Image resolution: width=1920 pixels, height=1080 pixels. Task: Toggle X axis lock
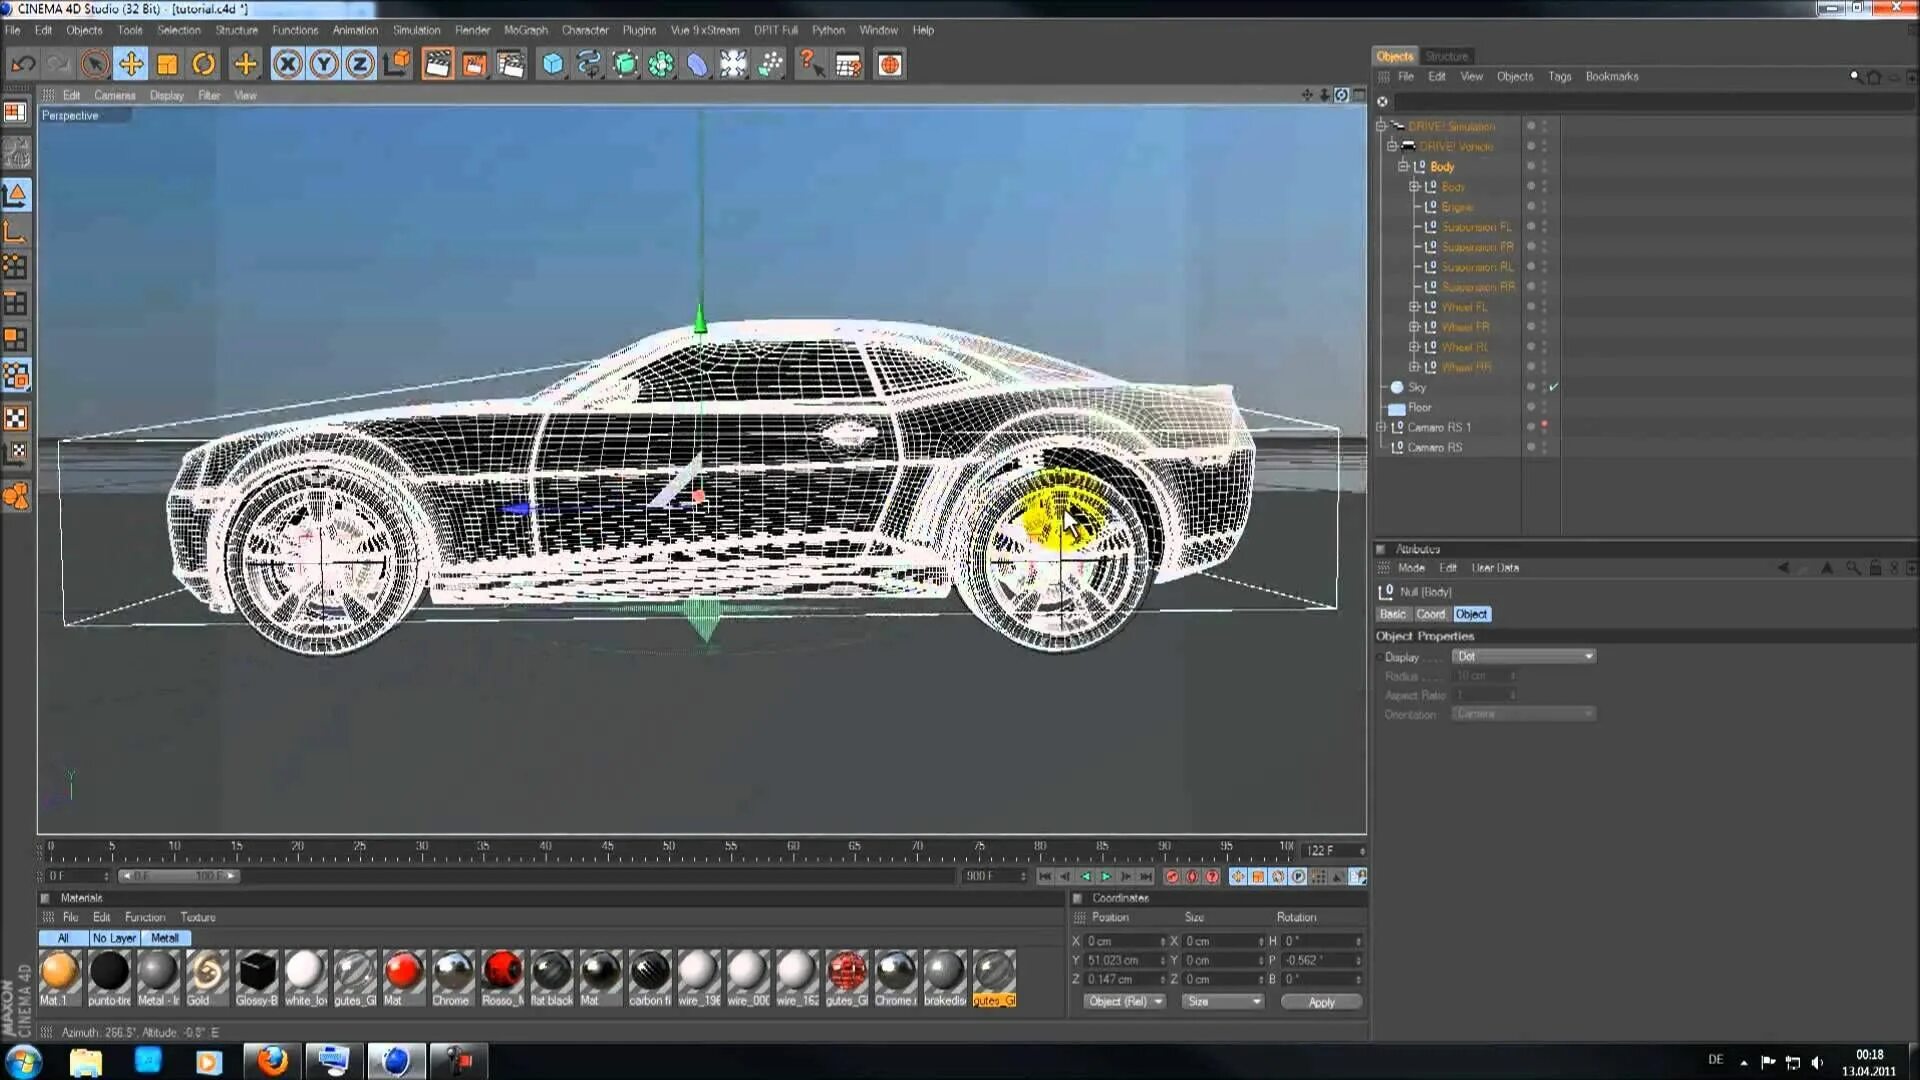[x=287, y=65]
